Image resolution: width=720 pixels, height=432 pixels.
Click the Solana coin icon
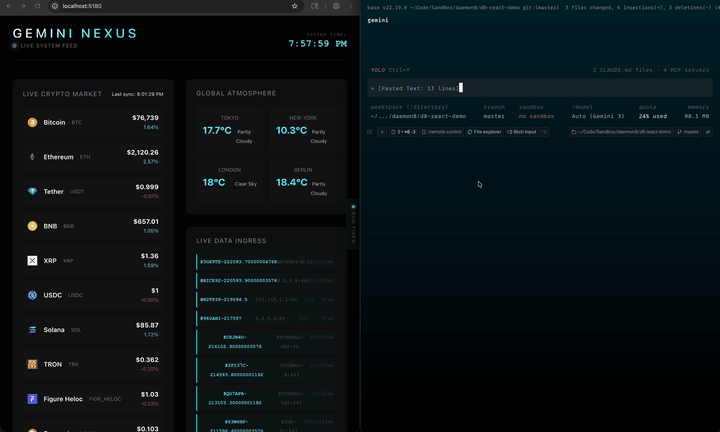point(32,330)
